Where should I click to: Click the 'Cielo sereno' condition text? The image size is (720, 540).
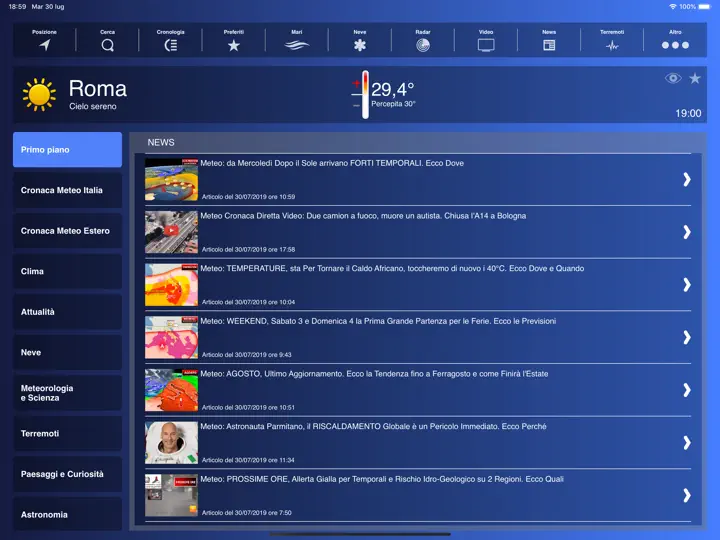[93, 107]
